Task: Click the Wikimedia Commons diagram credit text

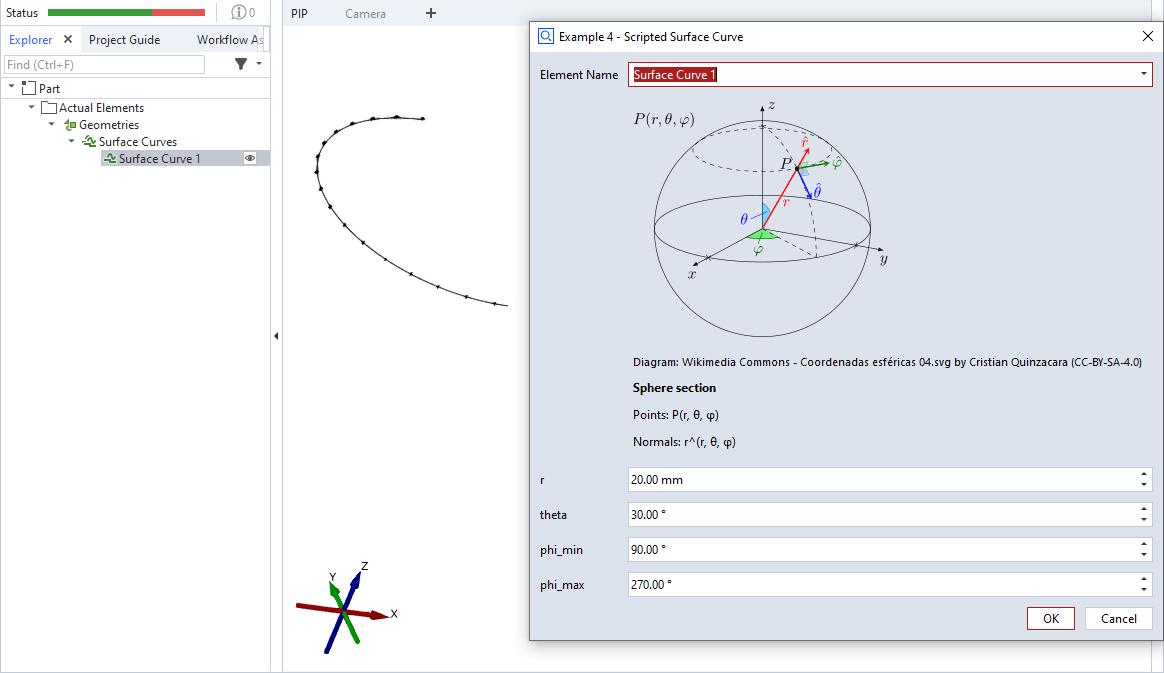Action: [887, 362]
